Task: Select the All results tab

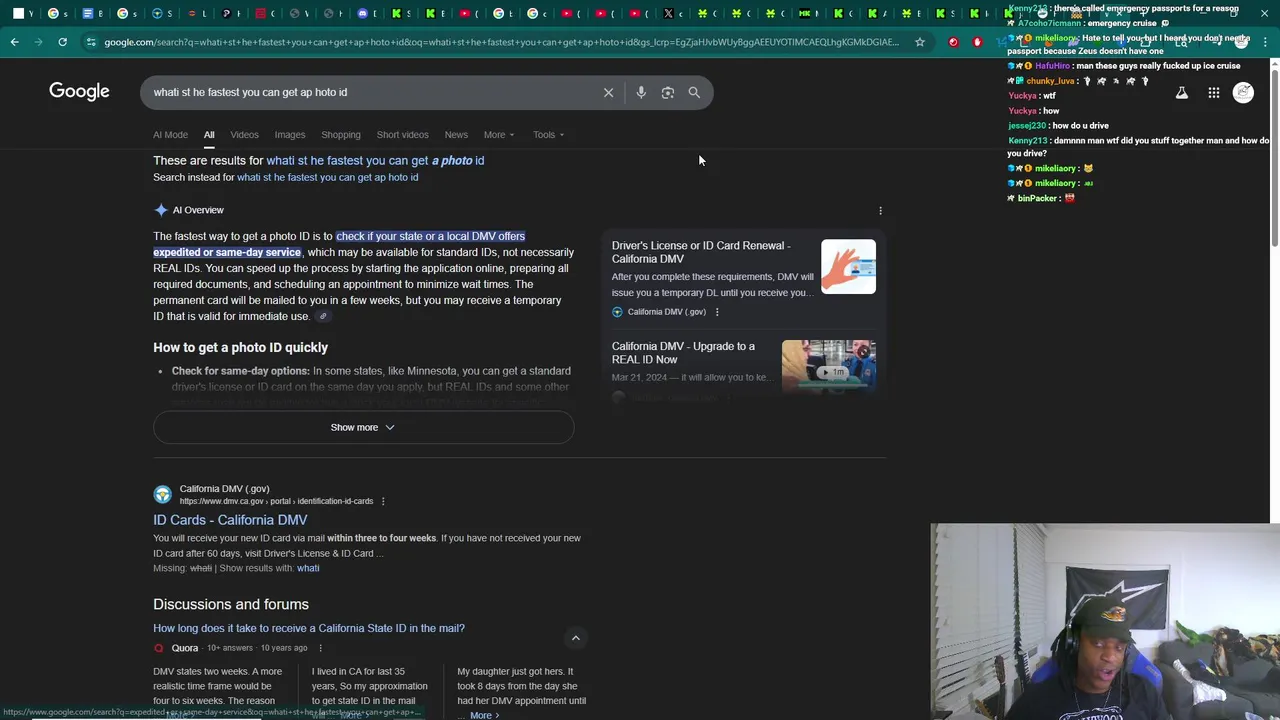Action: (209, 135)
